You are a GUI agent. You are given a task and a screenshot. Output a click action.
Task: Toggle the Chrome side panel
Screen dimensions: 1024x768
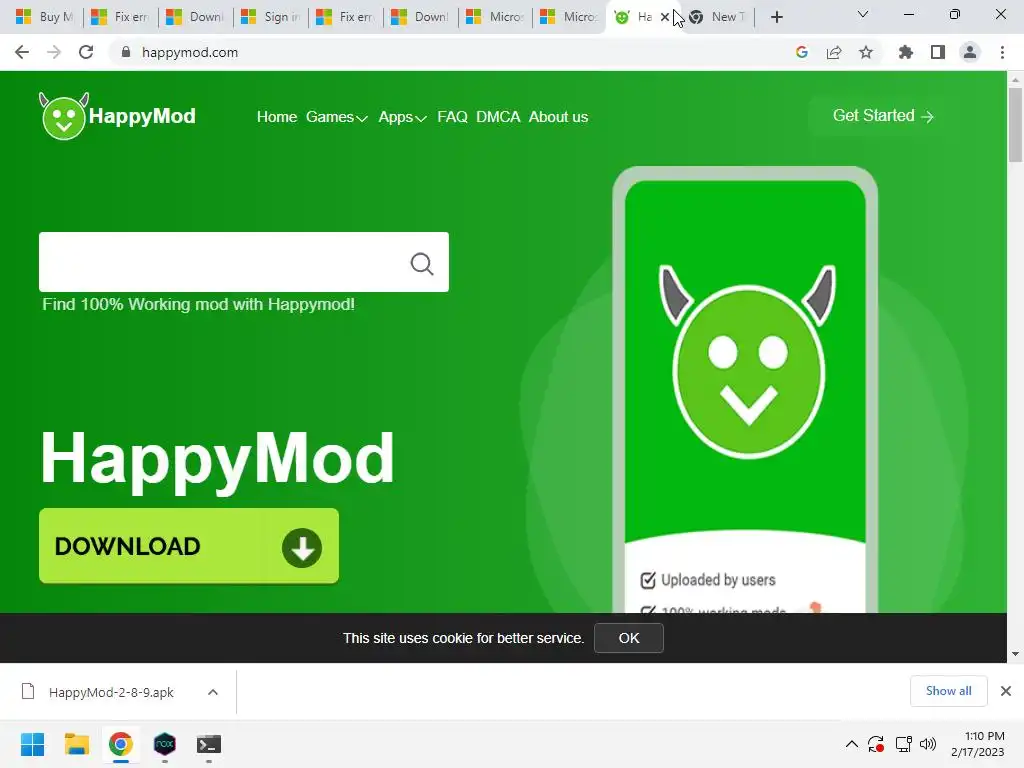coord(938,52)
